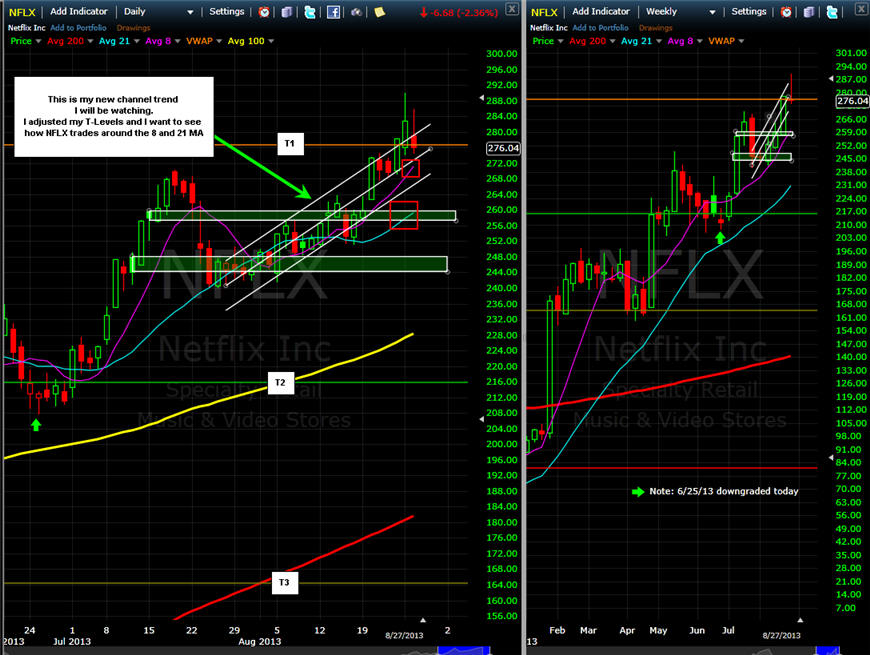Open Drawings link in Daily chart
The height and width of the screenshot is (655, 870).
coord(133,28)
